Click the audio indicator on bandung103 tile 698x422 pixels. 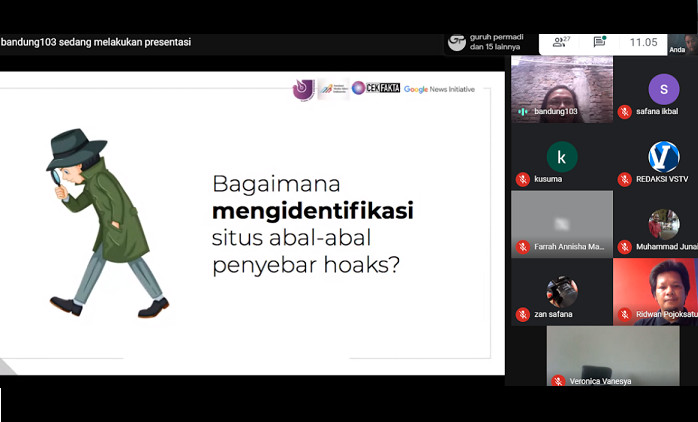(x=522, y=112)
